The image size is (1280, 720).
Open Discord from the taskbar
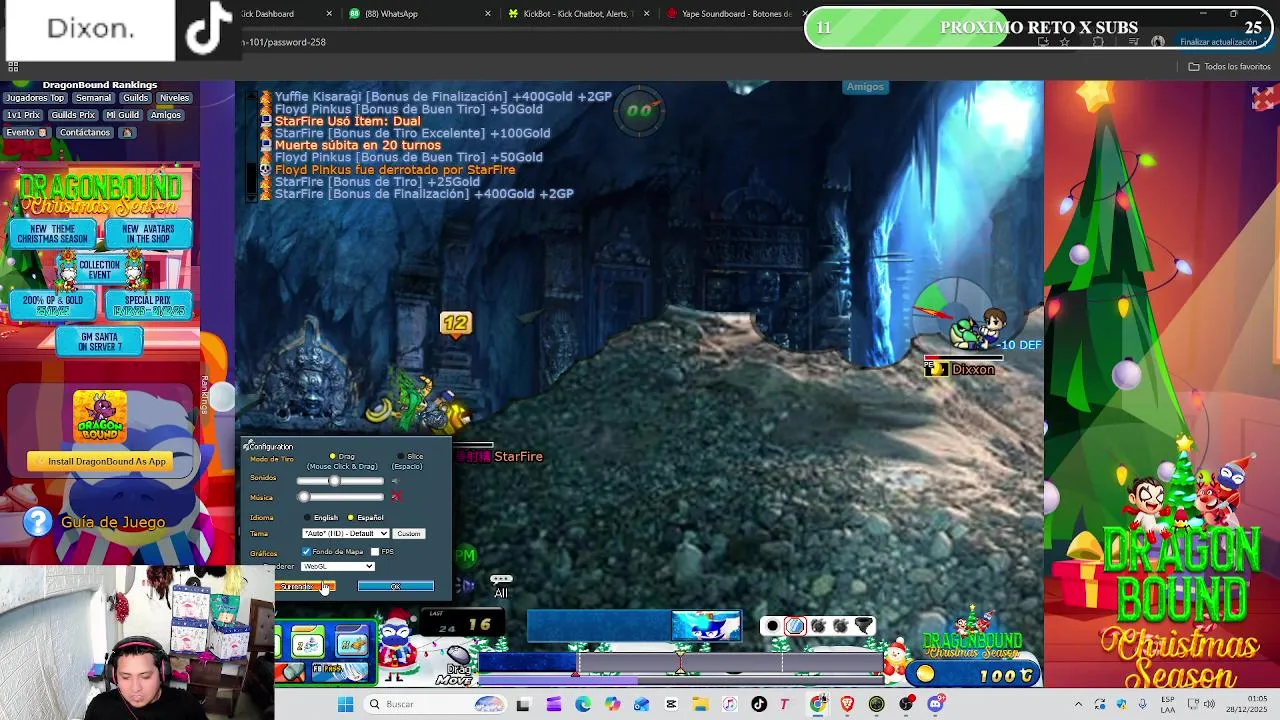[x=935, y=705]
